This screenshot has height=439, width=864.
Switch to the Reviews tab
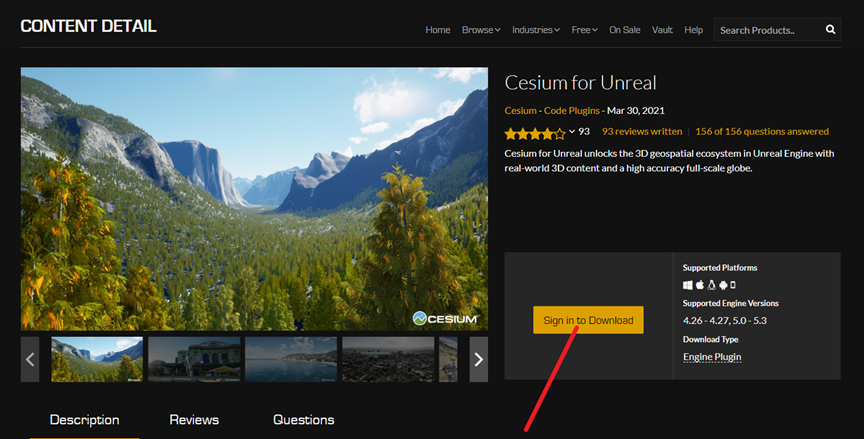[x=194, y=420]
